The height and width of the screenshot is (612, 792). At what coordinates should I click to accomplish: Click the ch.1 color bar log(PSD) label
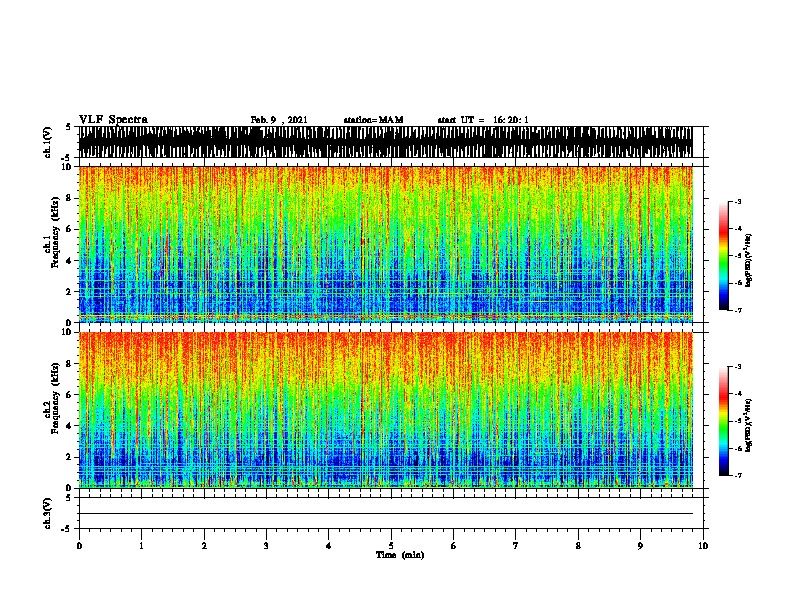[749, 261]
